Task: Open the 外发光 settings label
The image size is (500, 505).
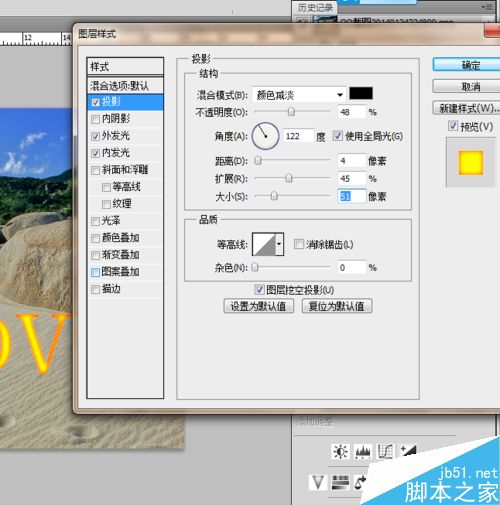Action: (x=116, y=136)
